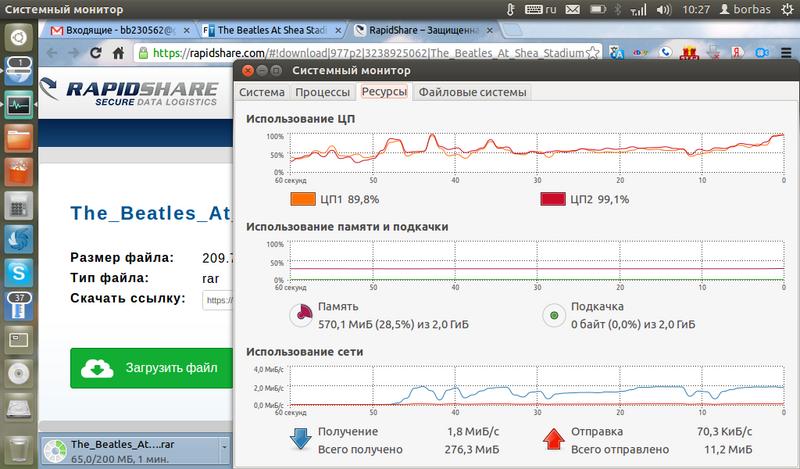
Task: Open the Chrome hamburger menu
Action: (786, 53)
